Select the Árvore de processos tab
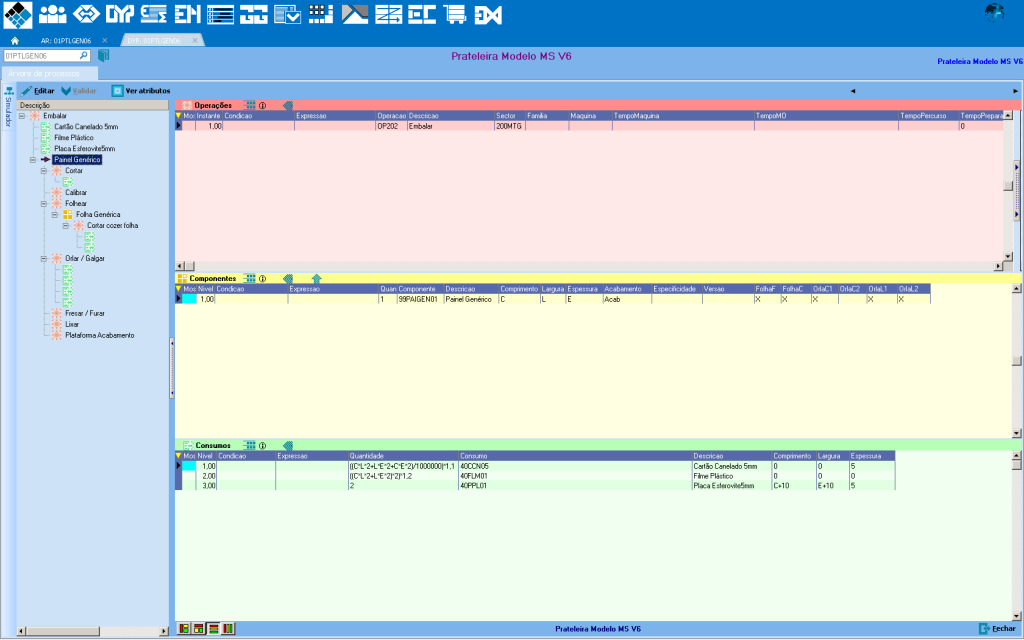 pos(48,73)
